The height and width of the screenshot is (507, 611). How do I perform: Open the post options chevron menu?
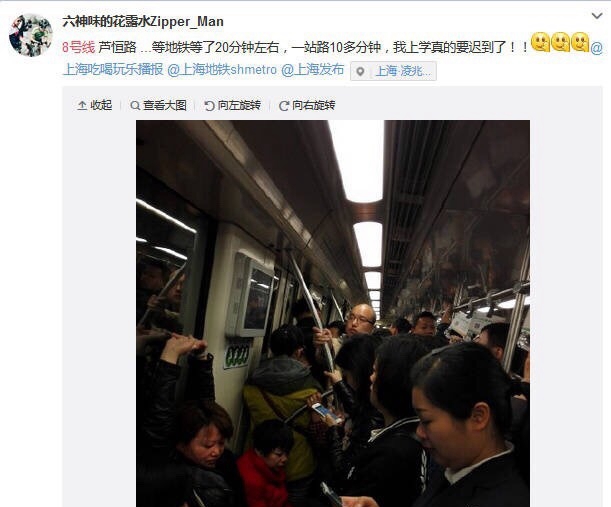[x=597, y=16]
